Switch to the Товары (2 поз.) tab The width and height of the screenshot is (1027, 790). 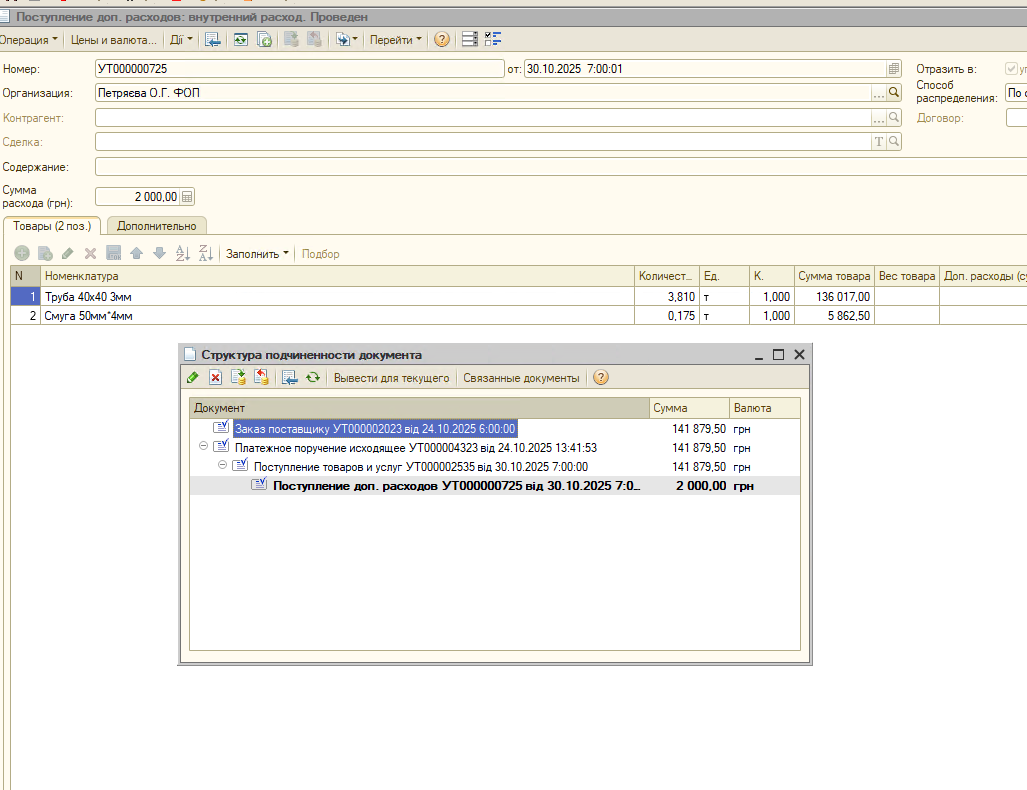click(52, 226)
